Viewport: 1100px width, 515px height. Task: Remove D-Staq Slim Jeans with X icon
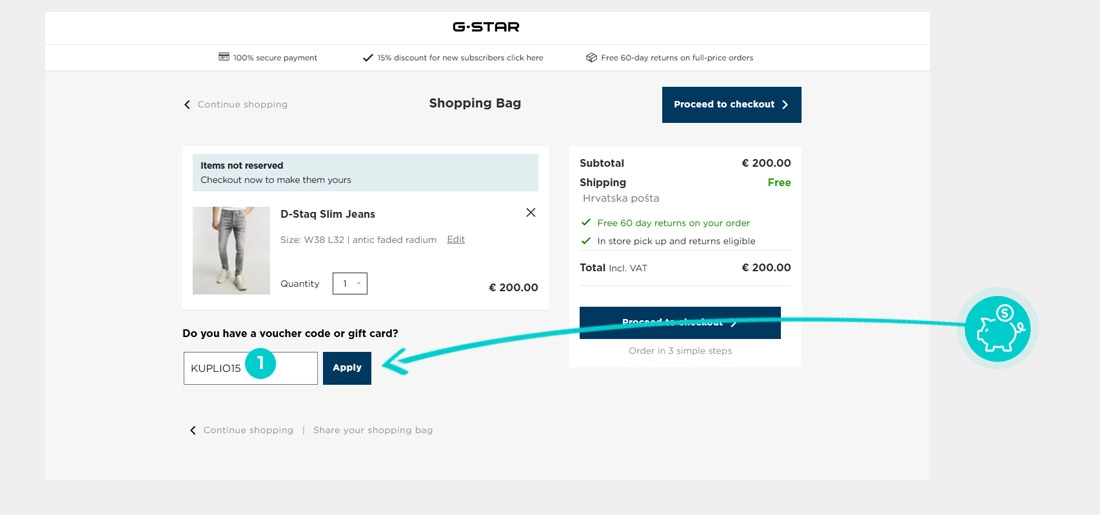click(x=530, y=212)
